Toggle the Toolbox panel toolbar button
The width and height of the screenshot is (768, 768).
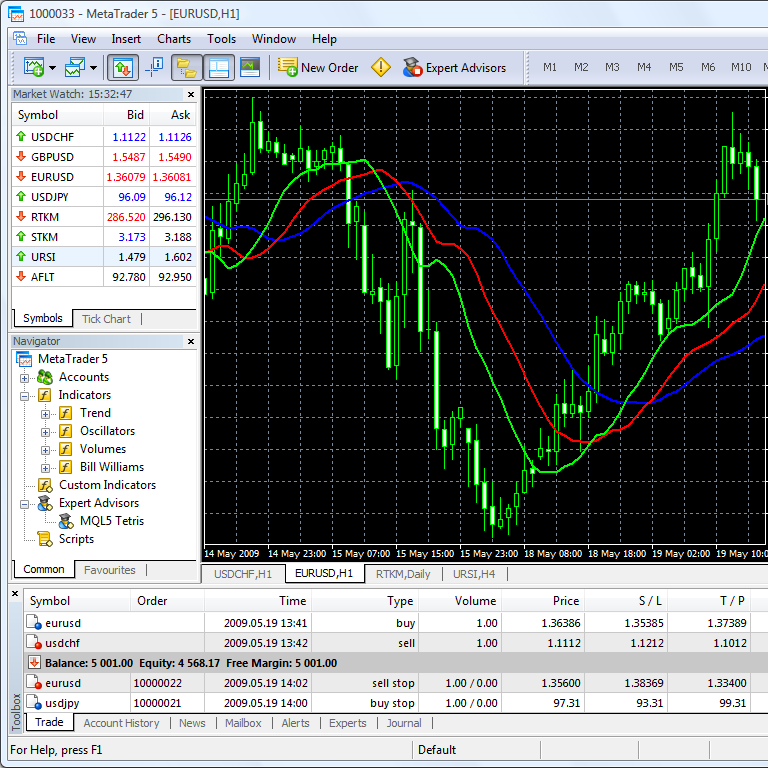(x=218, y=68)
